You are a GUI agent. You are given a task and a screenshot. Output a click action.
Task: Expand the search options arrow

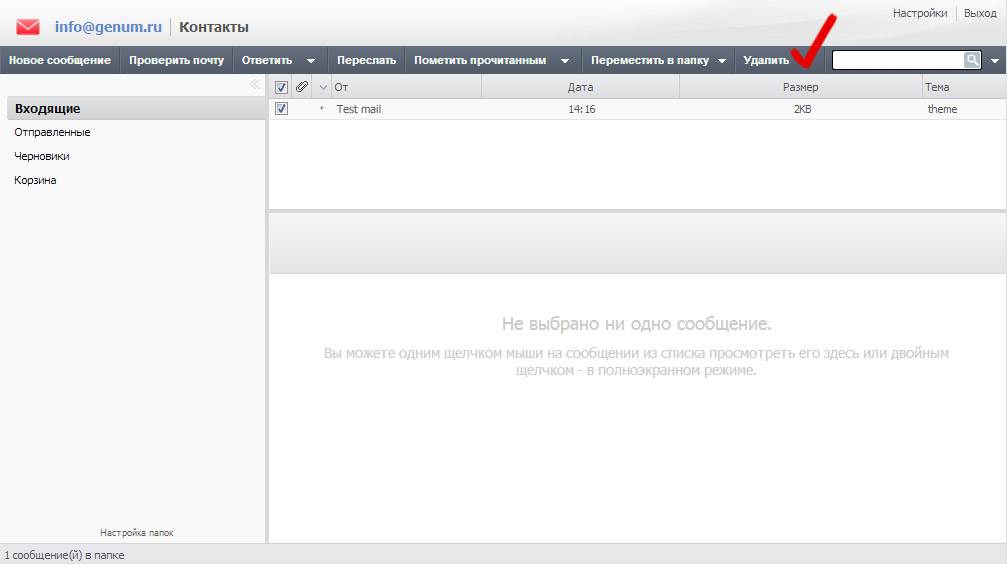(995, 61)
